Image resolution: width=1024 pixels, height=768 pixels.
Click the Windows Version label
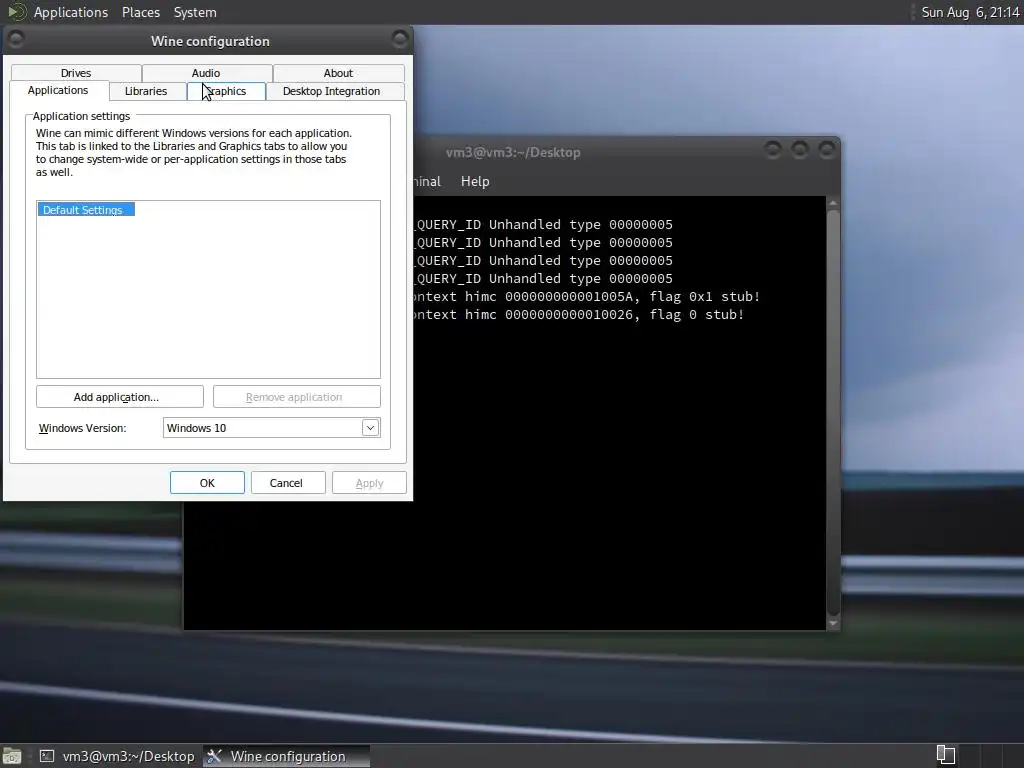[82, 428]
